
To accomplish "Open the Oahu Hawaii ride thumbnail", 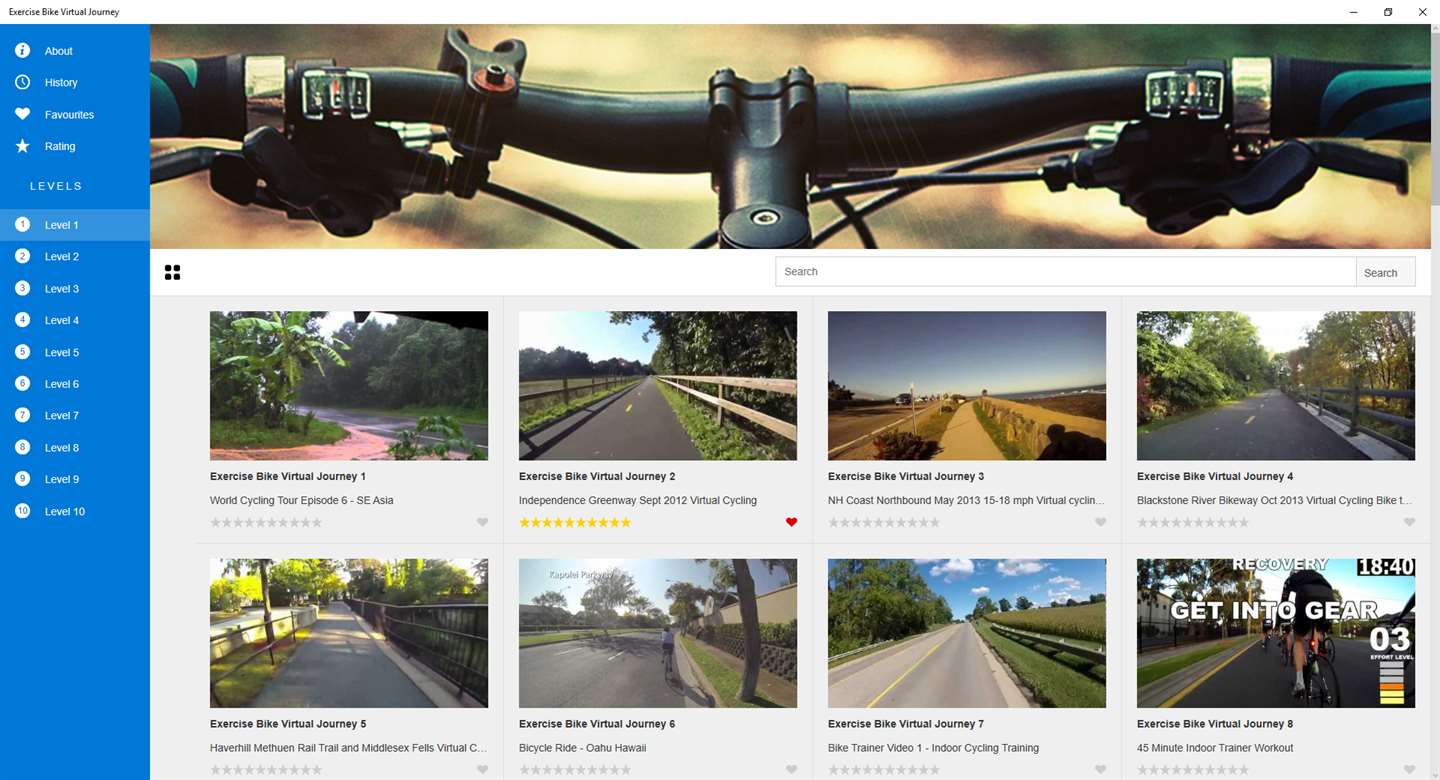I will click(x=658, y=633).
